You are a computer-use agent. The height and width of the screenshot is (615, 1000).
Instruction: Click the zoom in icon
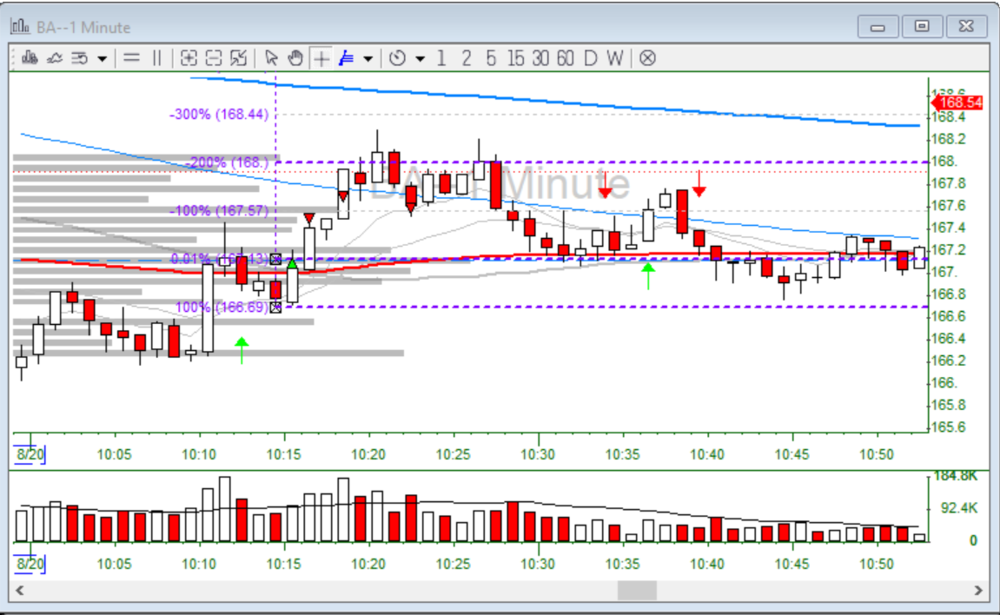point(189,58)
